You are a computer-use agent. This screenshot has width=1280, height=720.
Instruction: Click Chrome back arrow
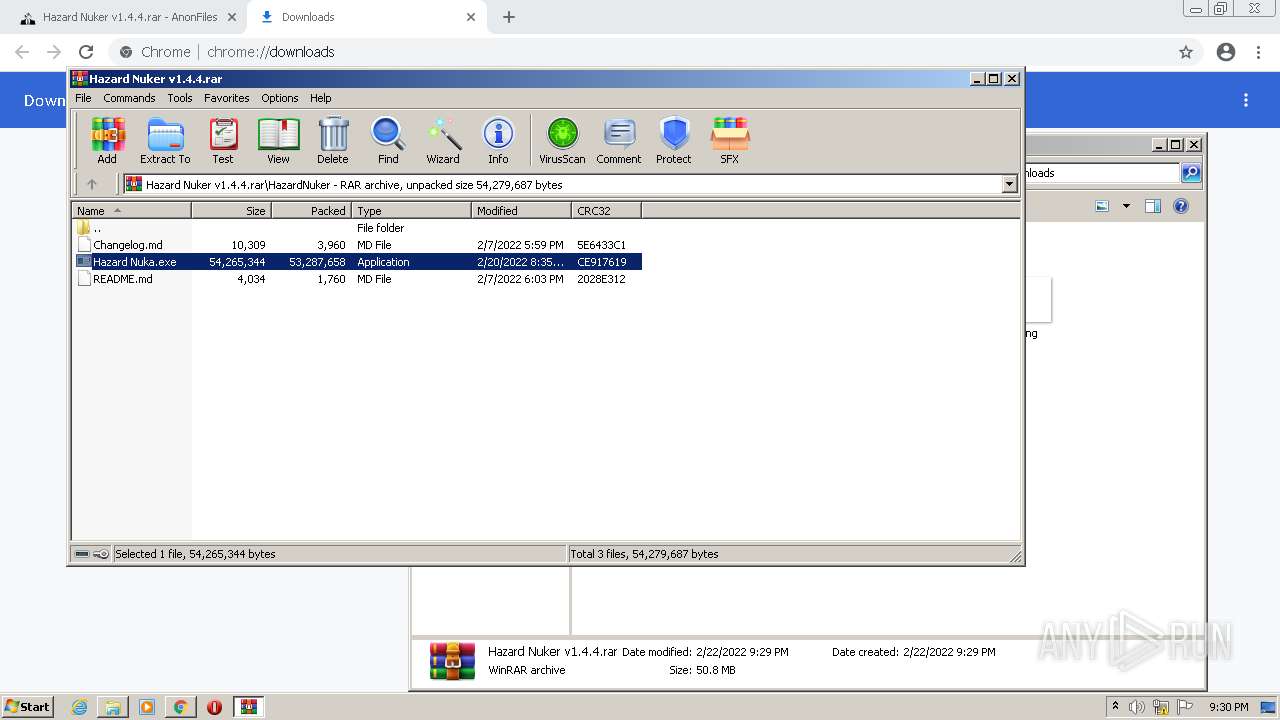[22, 52]
